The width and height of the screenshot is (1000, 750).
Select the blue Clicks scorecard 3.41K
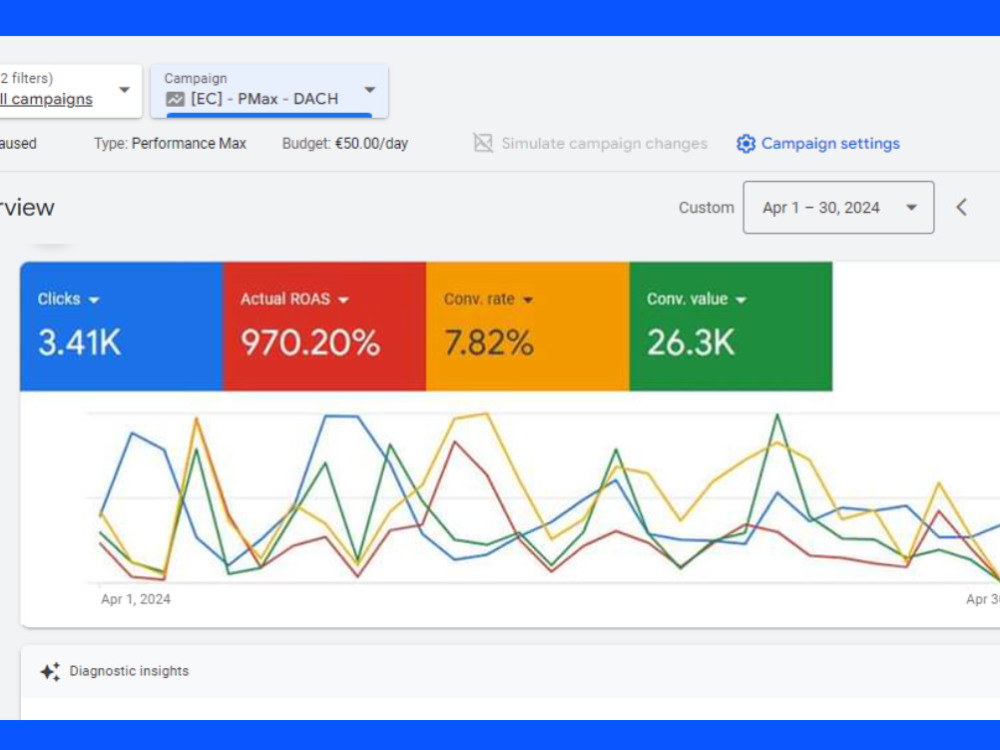(x=121, y=326)
